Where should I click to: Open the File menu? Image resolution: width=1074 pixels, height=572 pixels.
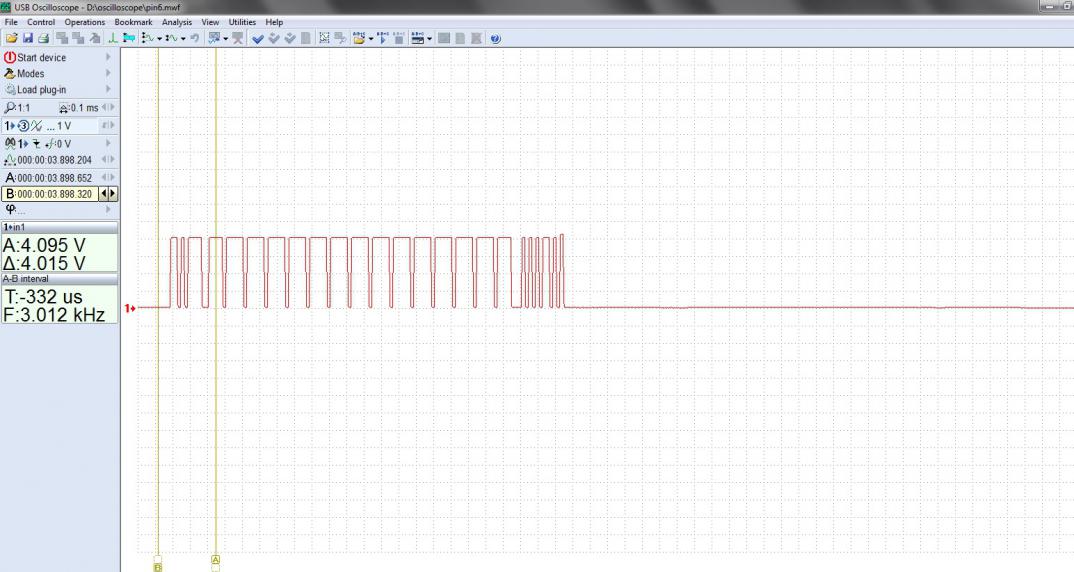[x=11, y=22]
